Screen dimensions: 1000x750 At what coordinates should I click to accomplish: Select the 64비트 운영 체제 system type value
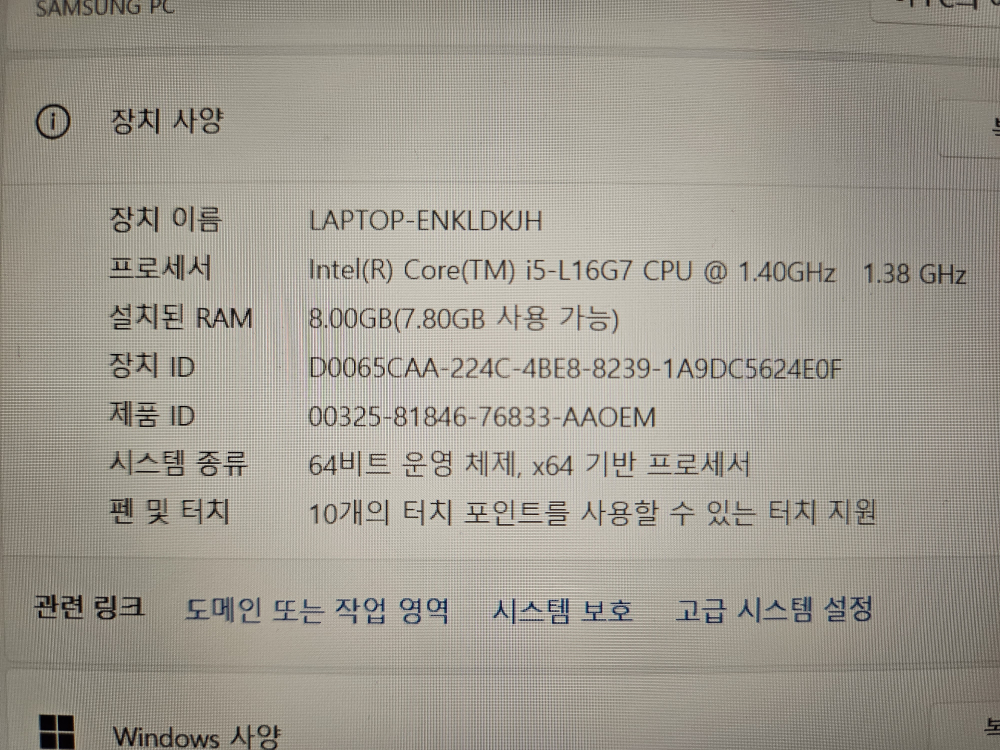(529, 465)
